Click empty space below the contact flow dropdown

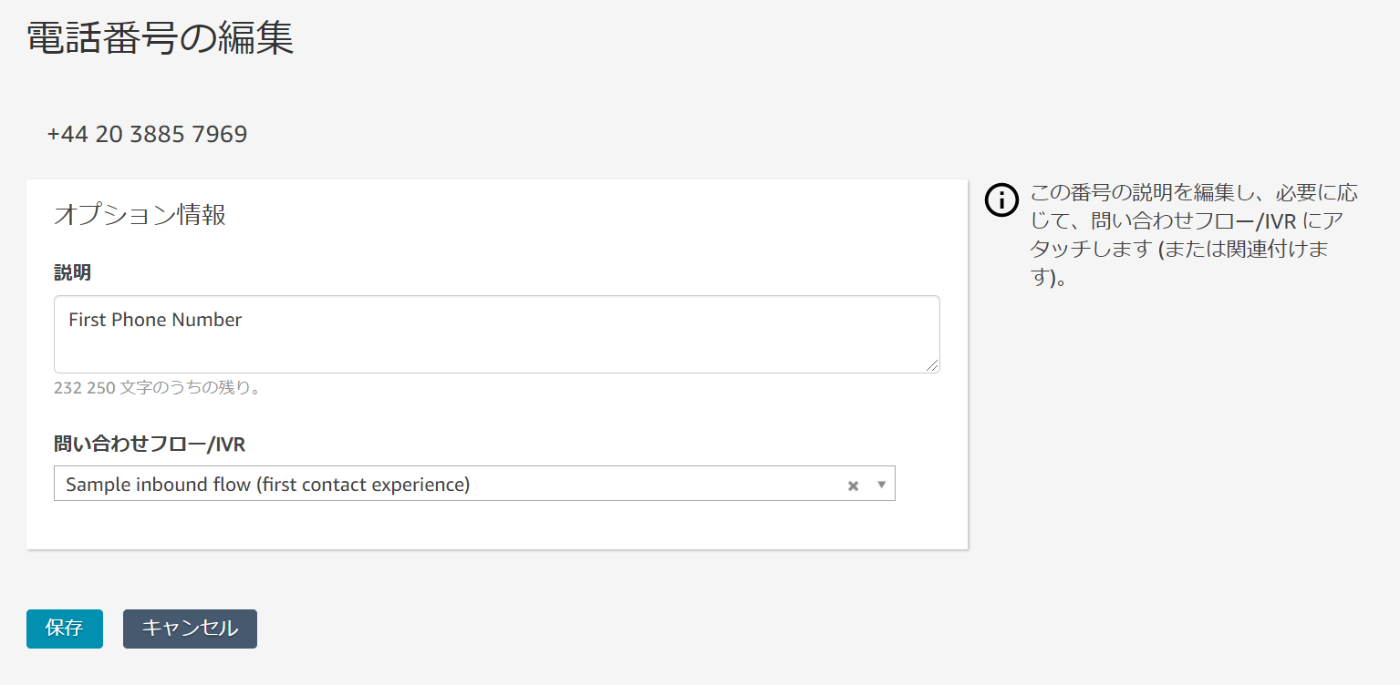(x=497, y=524)
